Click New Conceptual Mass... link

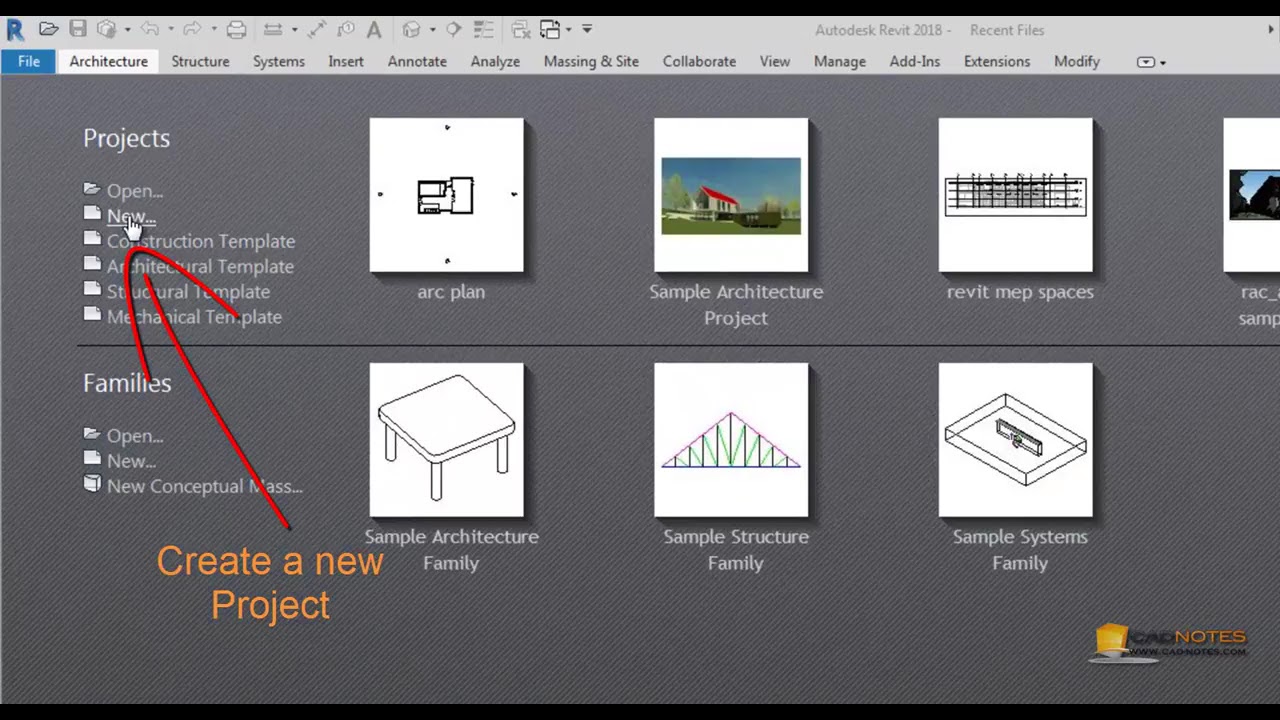pyautogui.click(x=205, y=486)
